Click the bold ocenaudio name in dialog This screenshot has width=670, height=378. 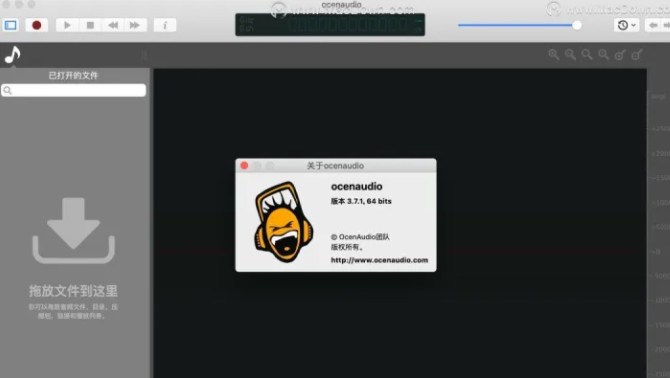[357, 186]
